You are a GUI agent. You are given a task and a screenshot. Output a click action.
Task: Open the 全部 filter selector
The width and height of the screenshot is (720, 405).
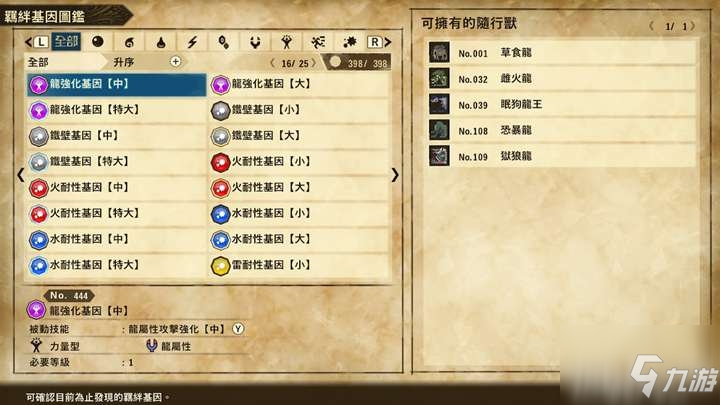click(39, 62)
